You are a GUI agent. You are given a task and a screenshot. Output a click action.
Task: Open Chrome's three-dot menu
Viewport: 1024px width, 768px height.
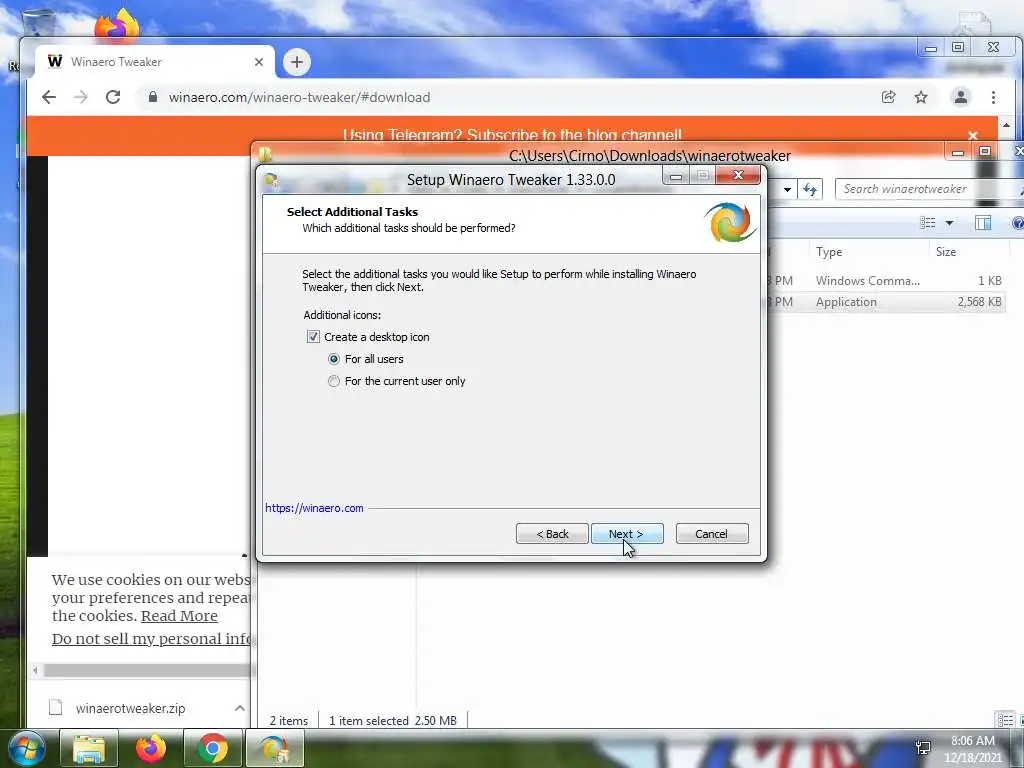coord(993,97)
